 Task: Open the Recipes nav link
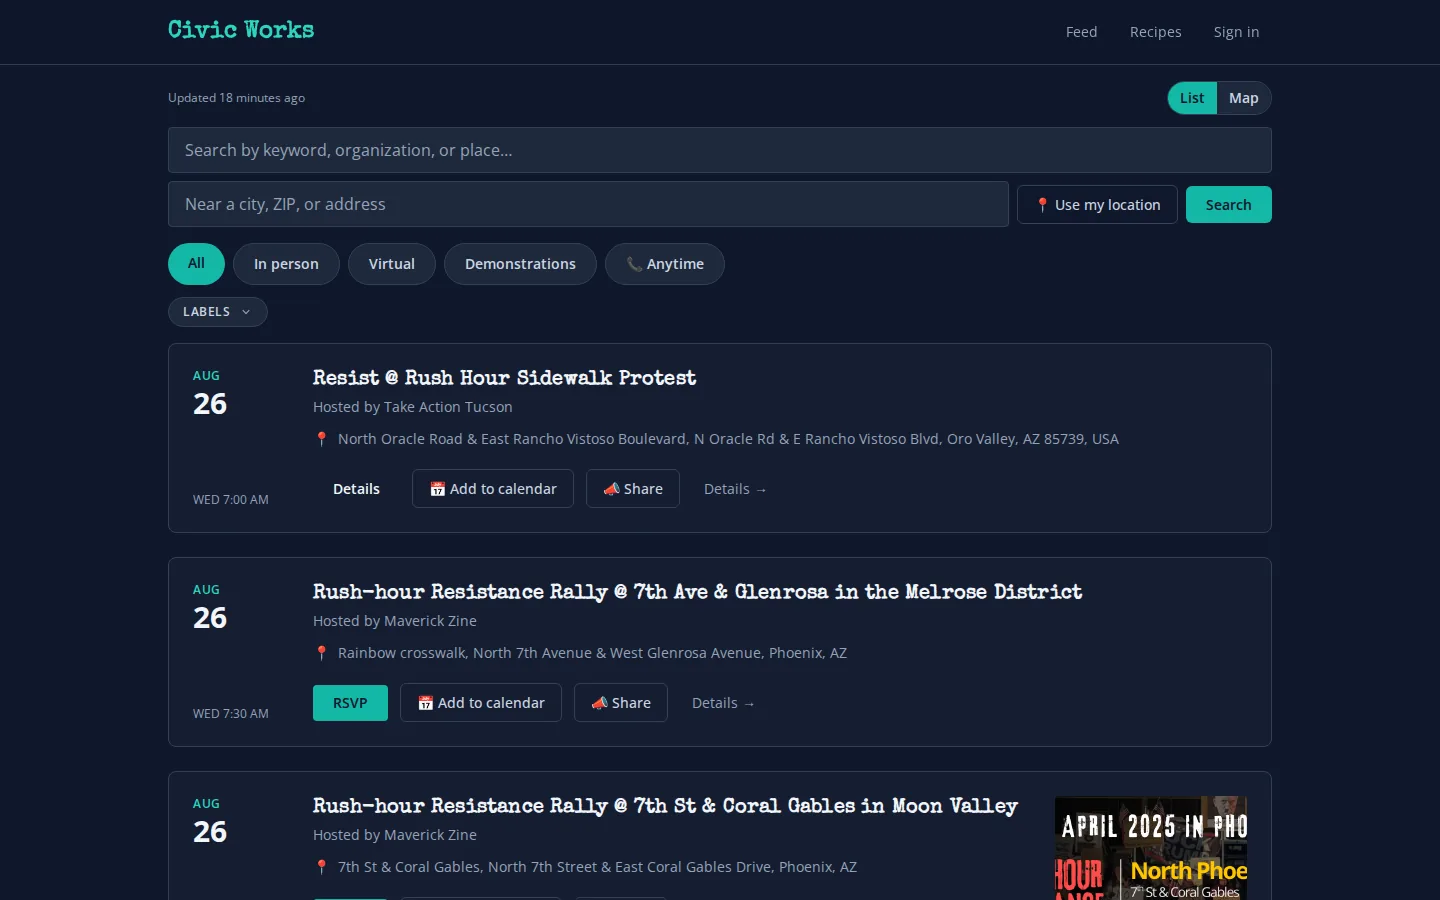coord(1155,32)
